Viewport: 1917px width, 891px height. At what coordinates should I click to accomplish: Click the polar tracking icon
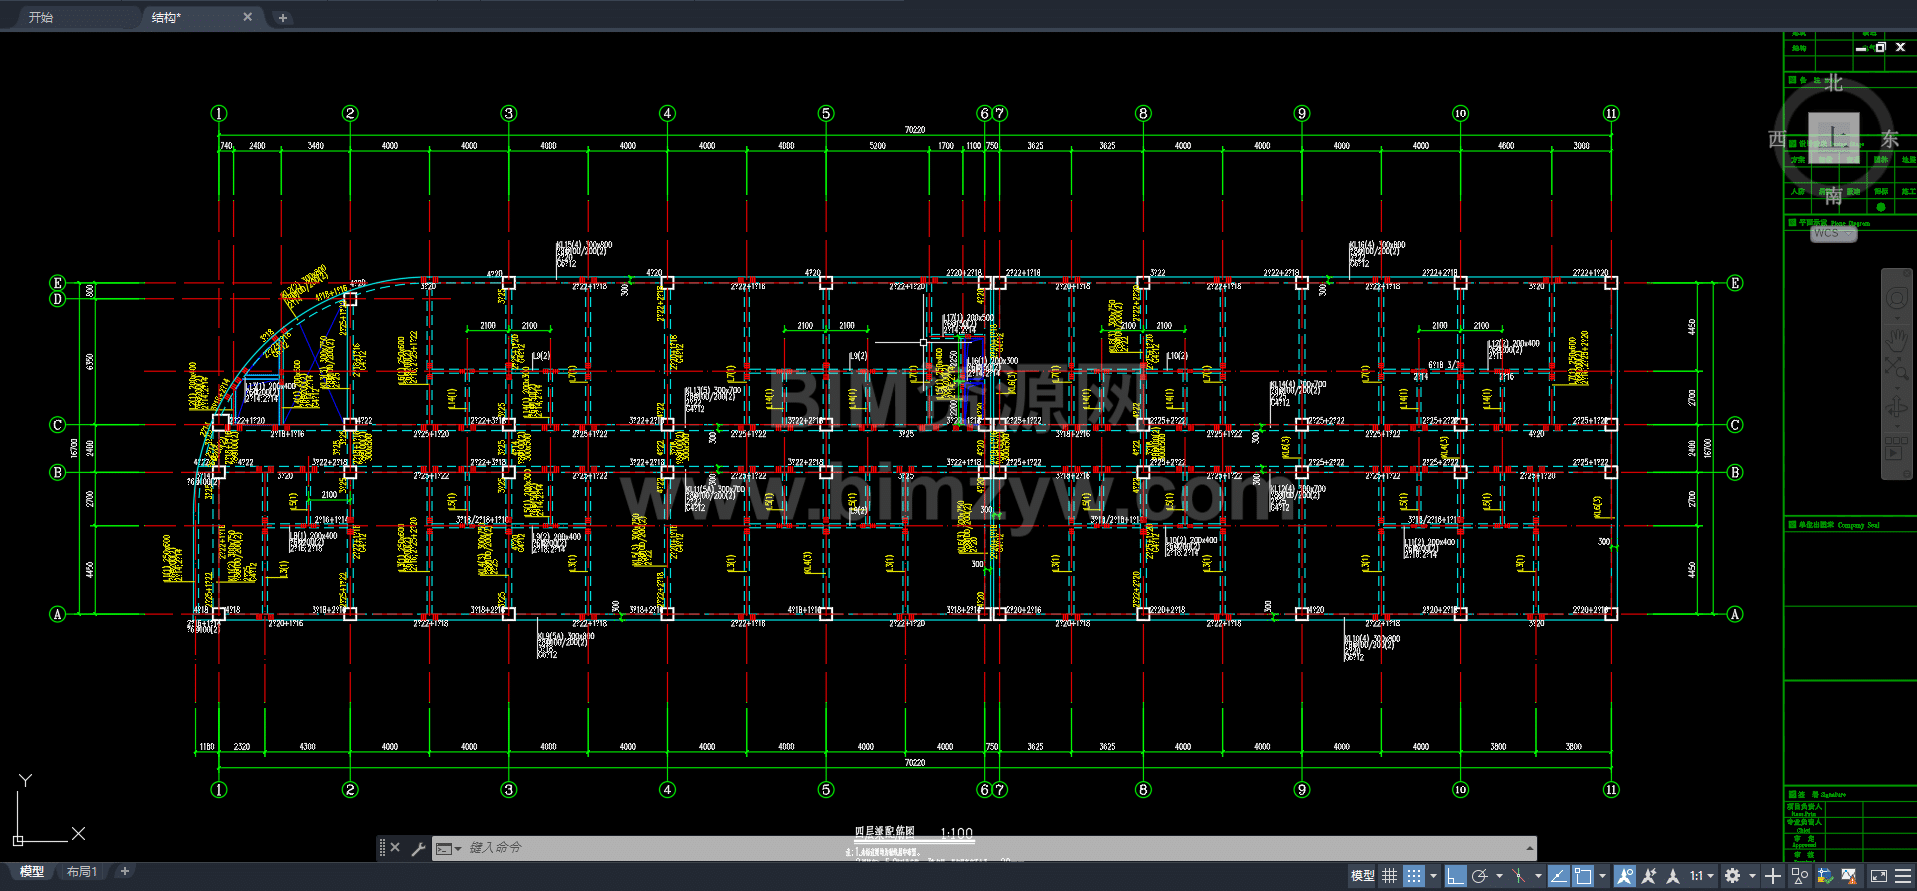(1480, 876)
